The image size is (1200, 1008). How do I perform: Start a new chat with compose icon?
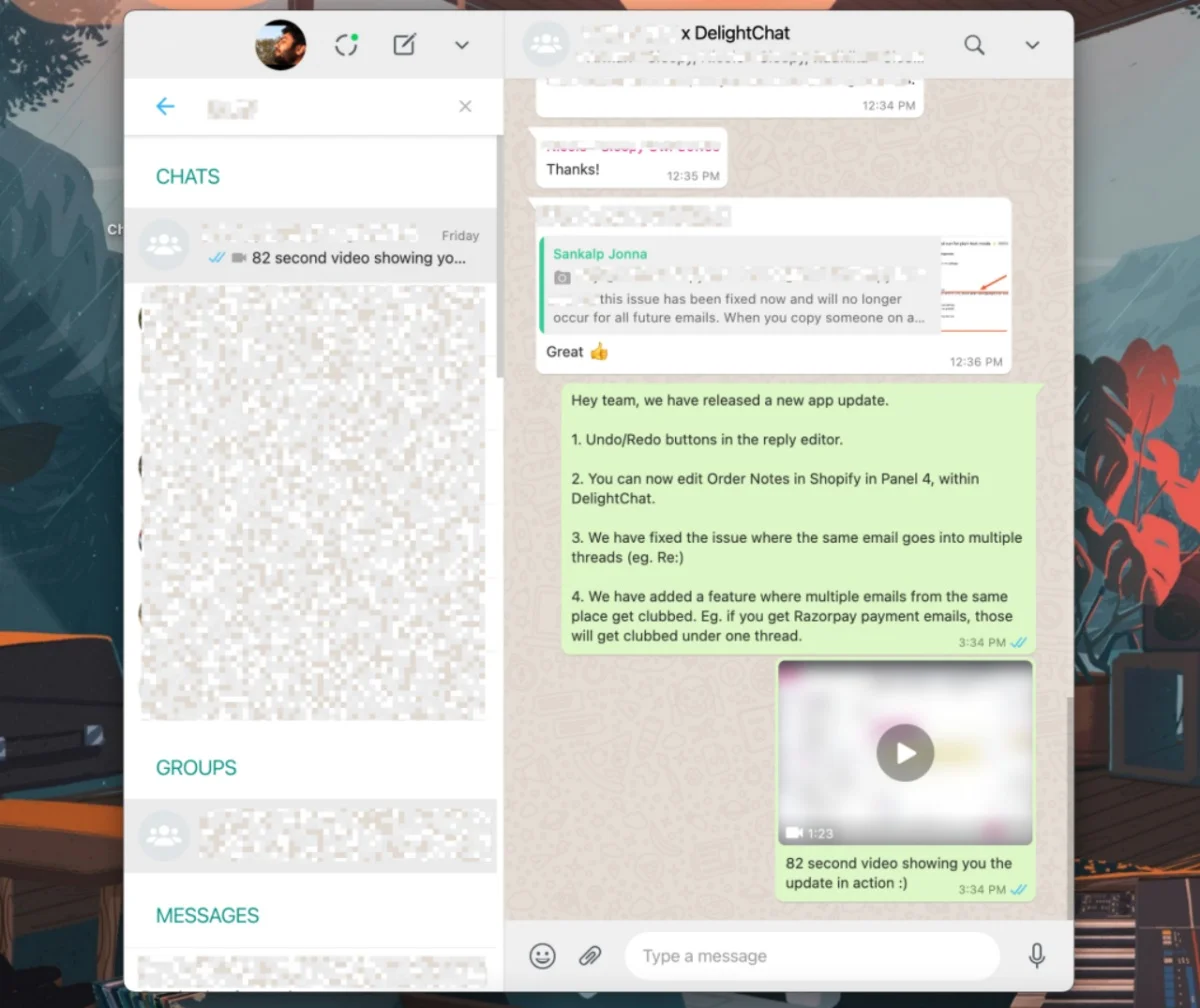404,45
